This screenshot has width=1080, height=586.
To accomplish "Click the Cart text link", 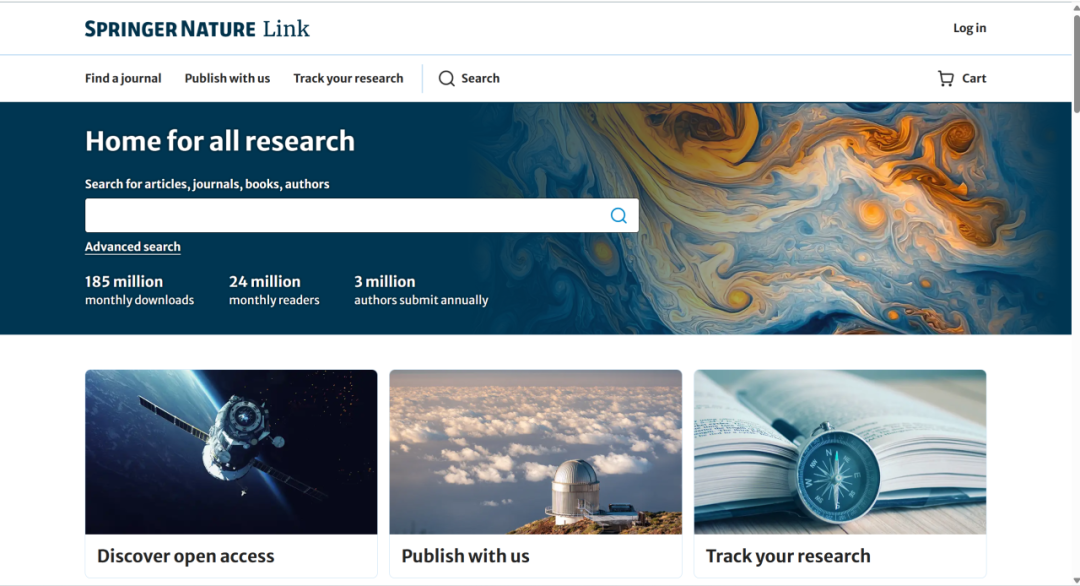I will [974, 79].
